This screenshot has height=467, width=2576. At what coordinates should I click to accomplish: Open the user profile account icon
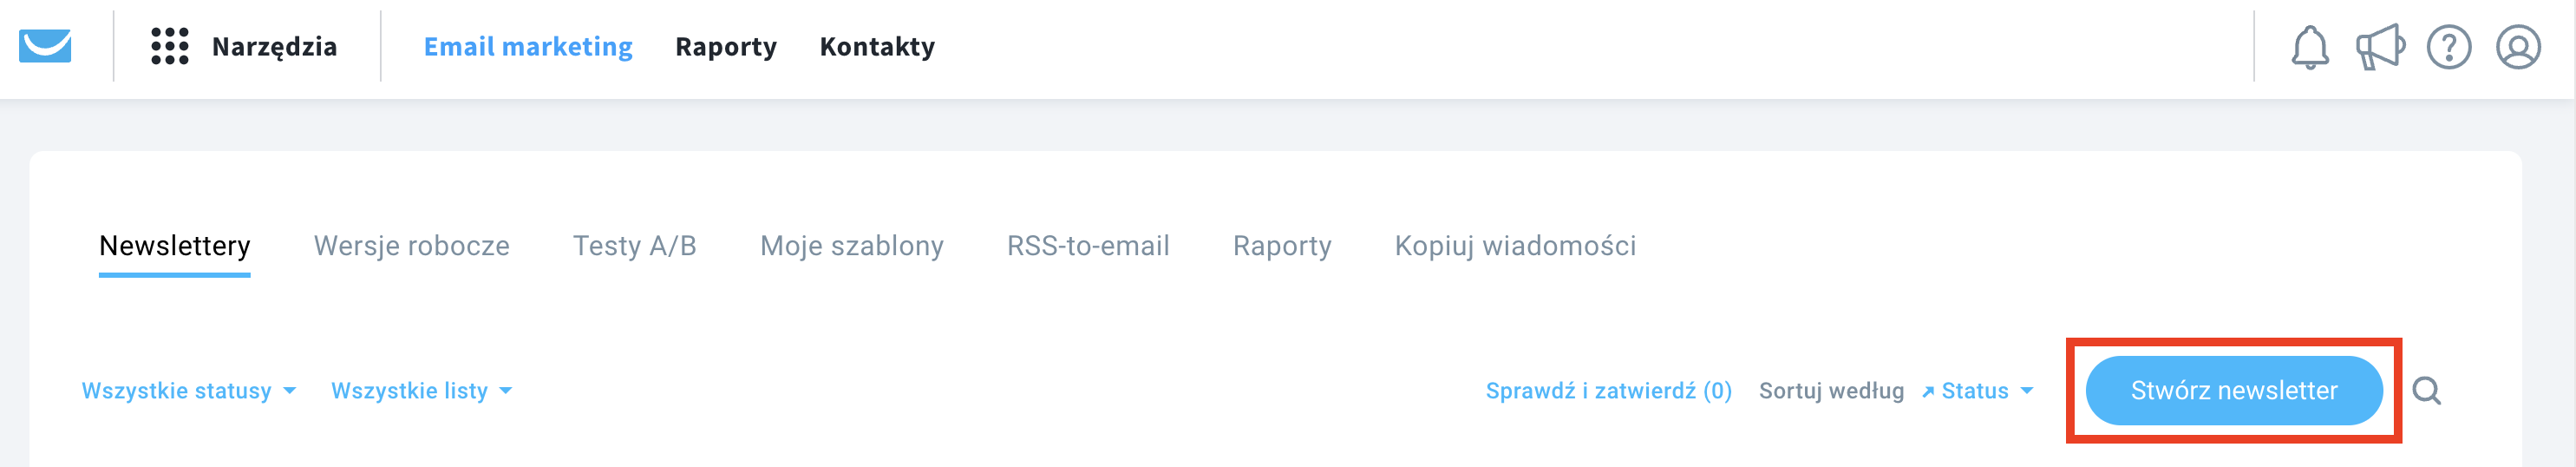tap(2518, 47)
